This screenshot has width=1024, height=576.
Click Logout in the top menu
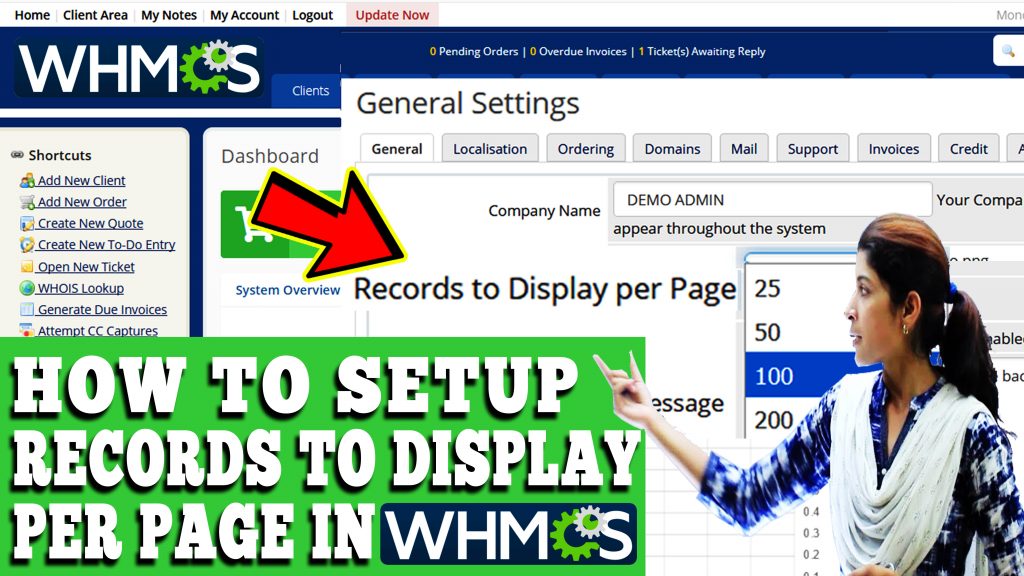click(312, 14)
